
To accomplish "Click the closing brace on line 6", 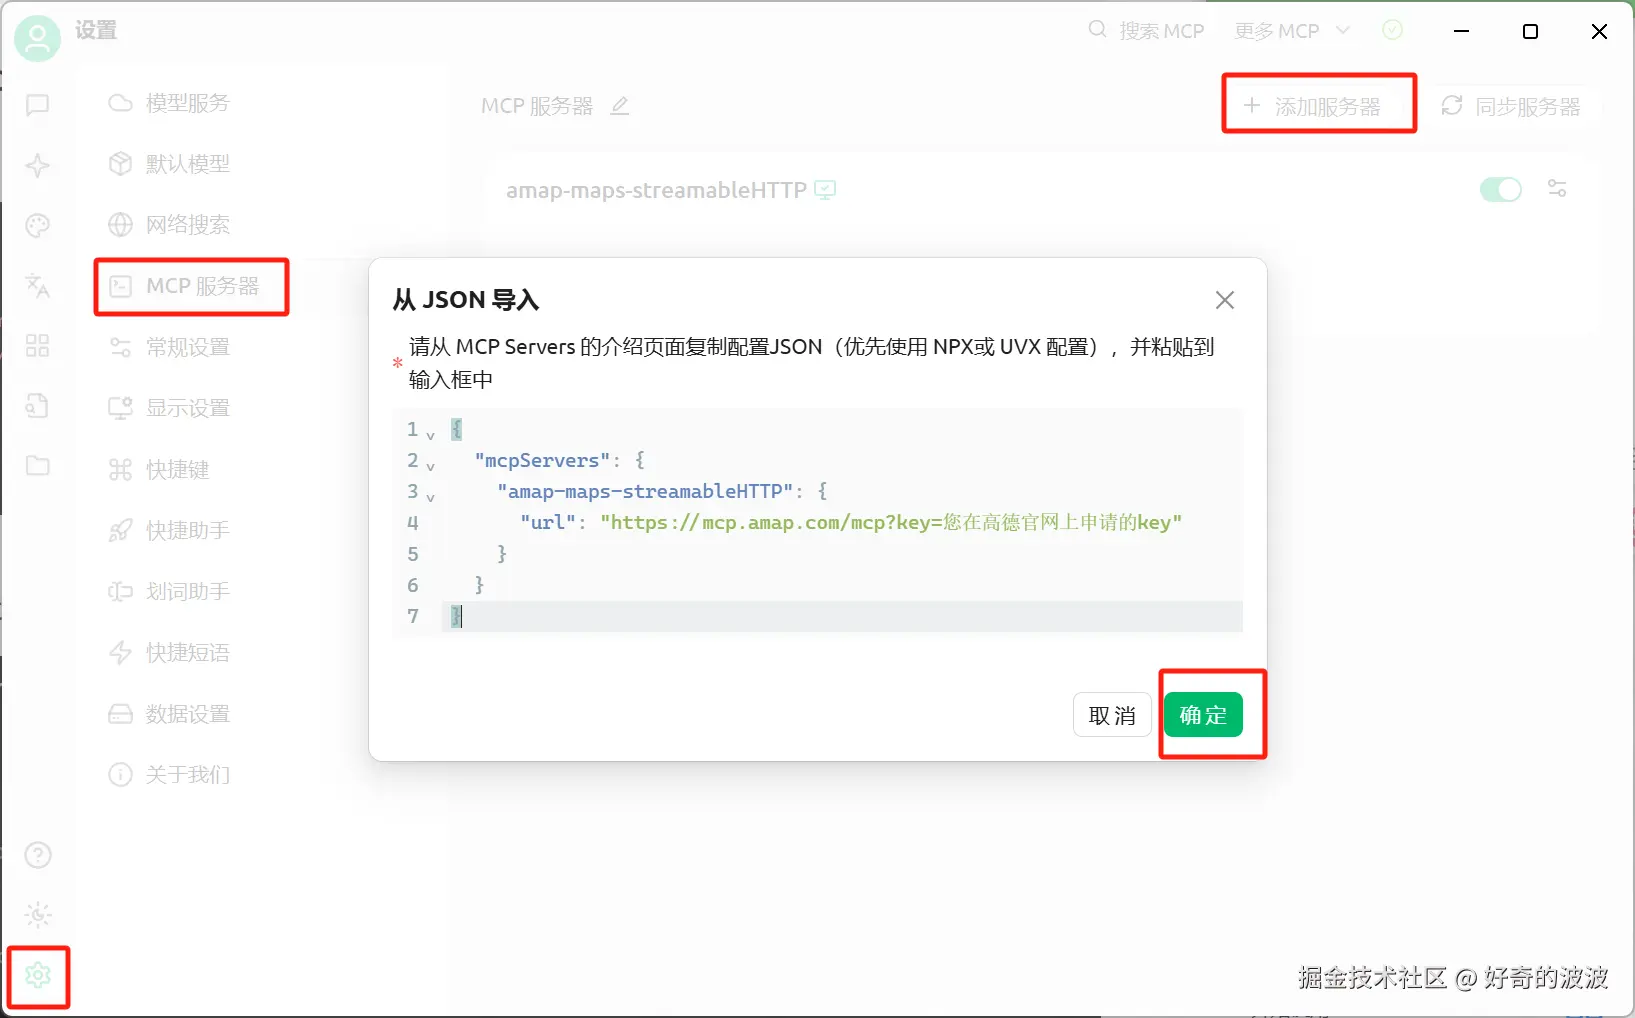I will [x=479, y=585].
